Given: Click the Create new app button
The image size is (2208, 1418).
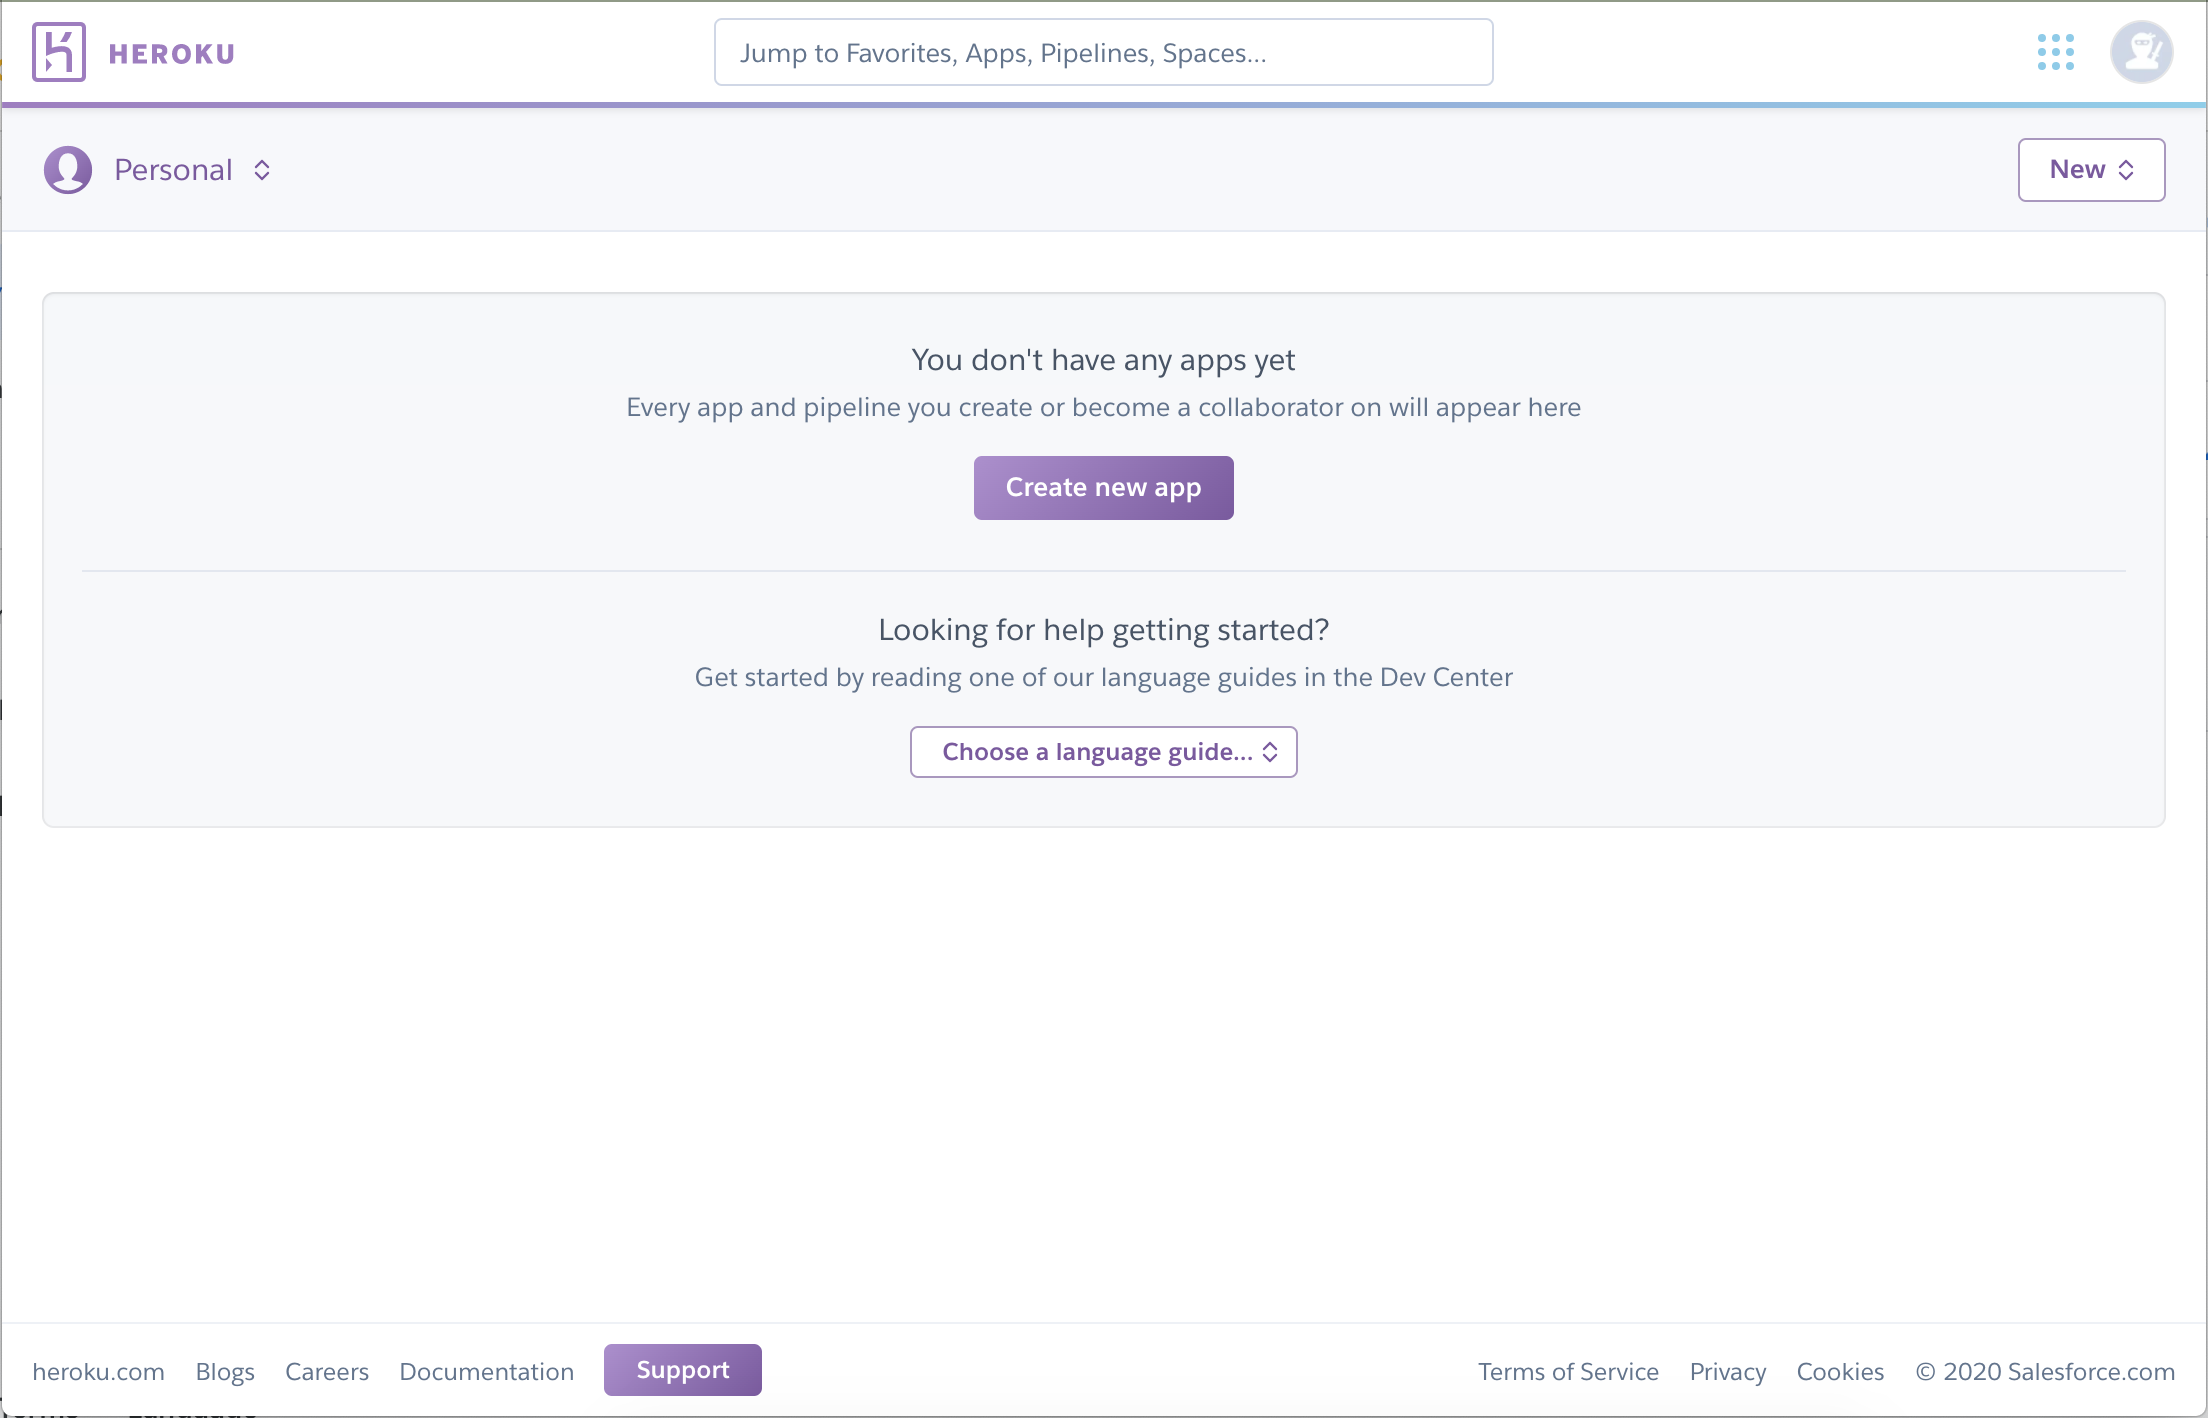Looking at the screenshot, I should pos(1102,486).
